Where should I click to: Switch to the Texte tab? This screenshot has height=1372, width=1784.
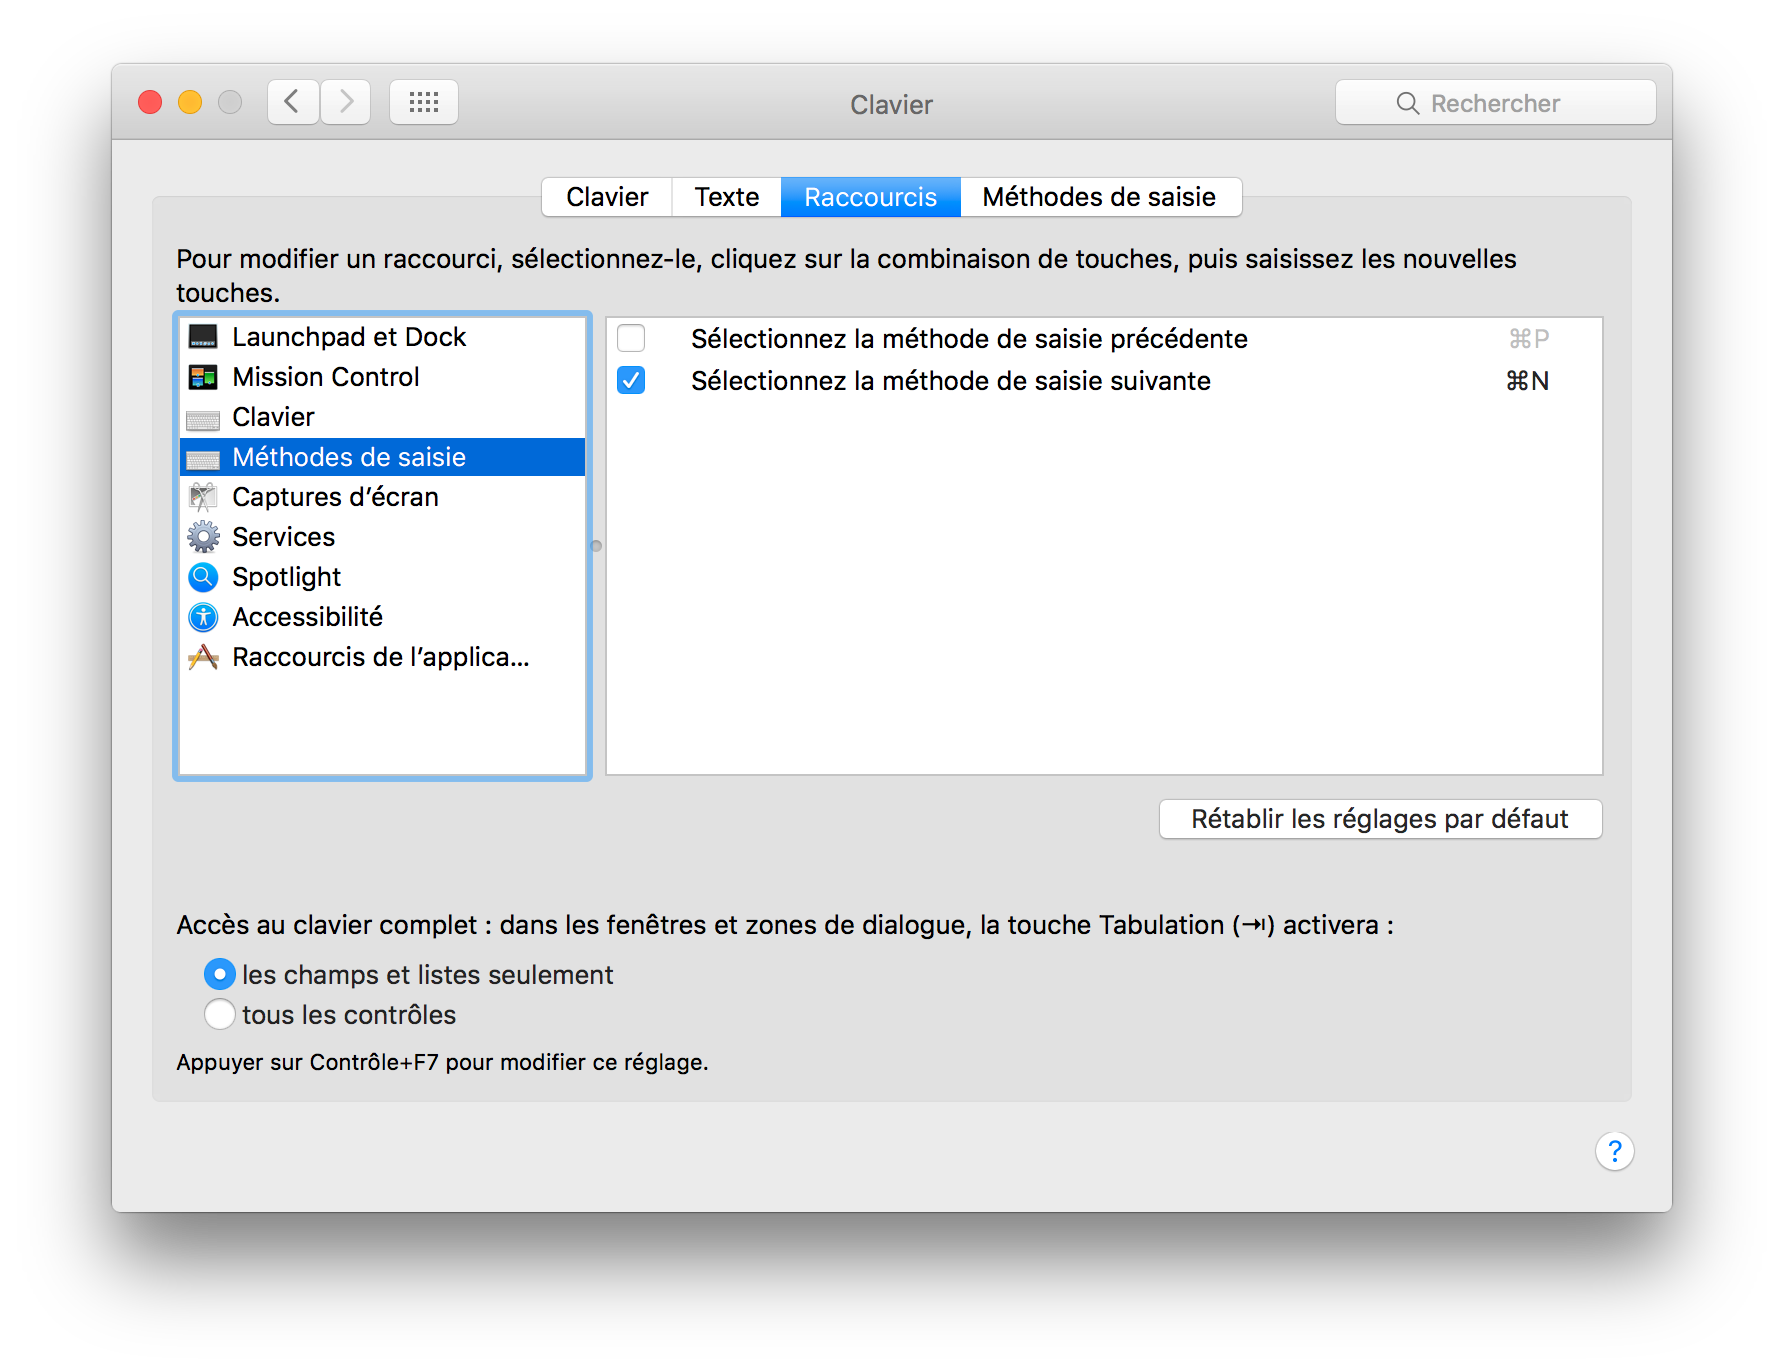coord(727,197)
